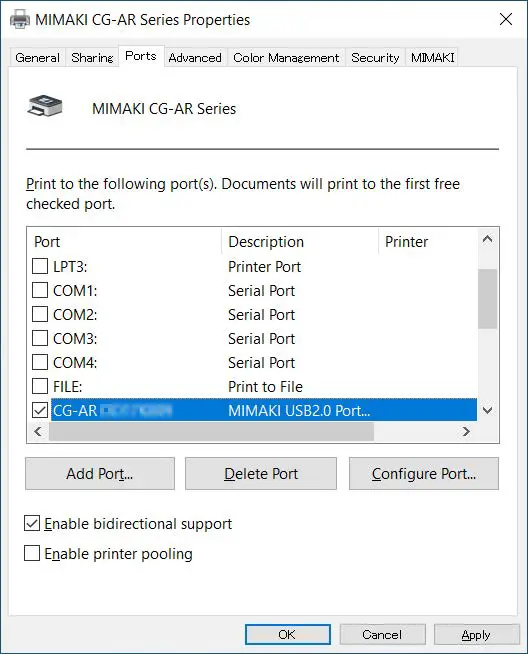Viewport: 528px width, 654px height.
Task: Click the MIMAKI CG-AR Series printer icon
Action: click(x=45, y=106)
